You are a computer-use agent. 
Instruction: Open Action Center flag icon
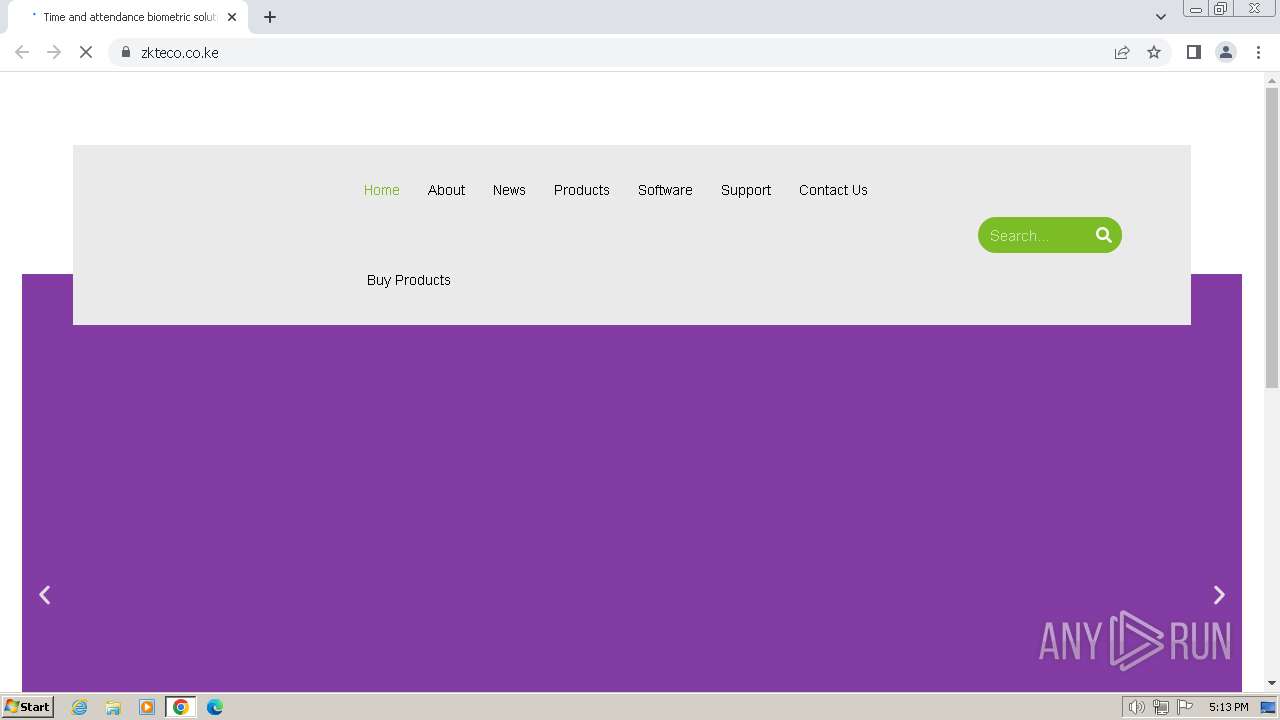[1185, 707]
